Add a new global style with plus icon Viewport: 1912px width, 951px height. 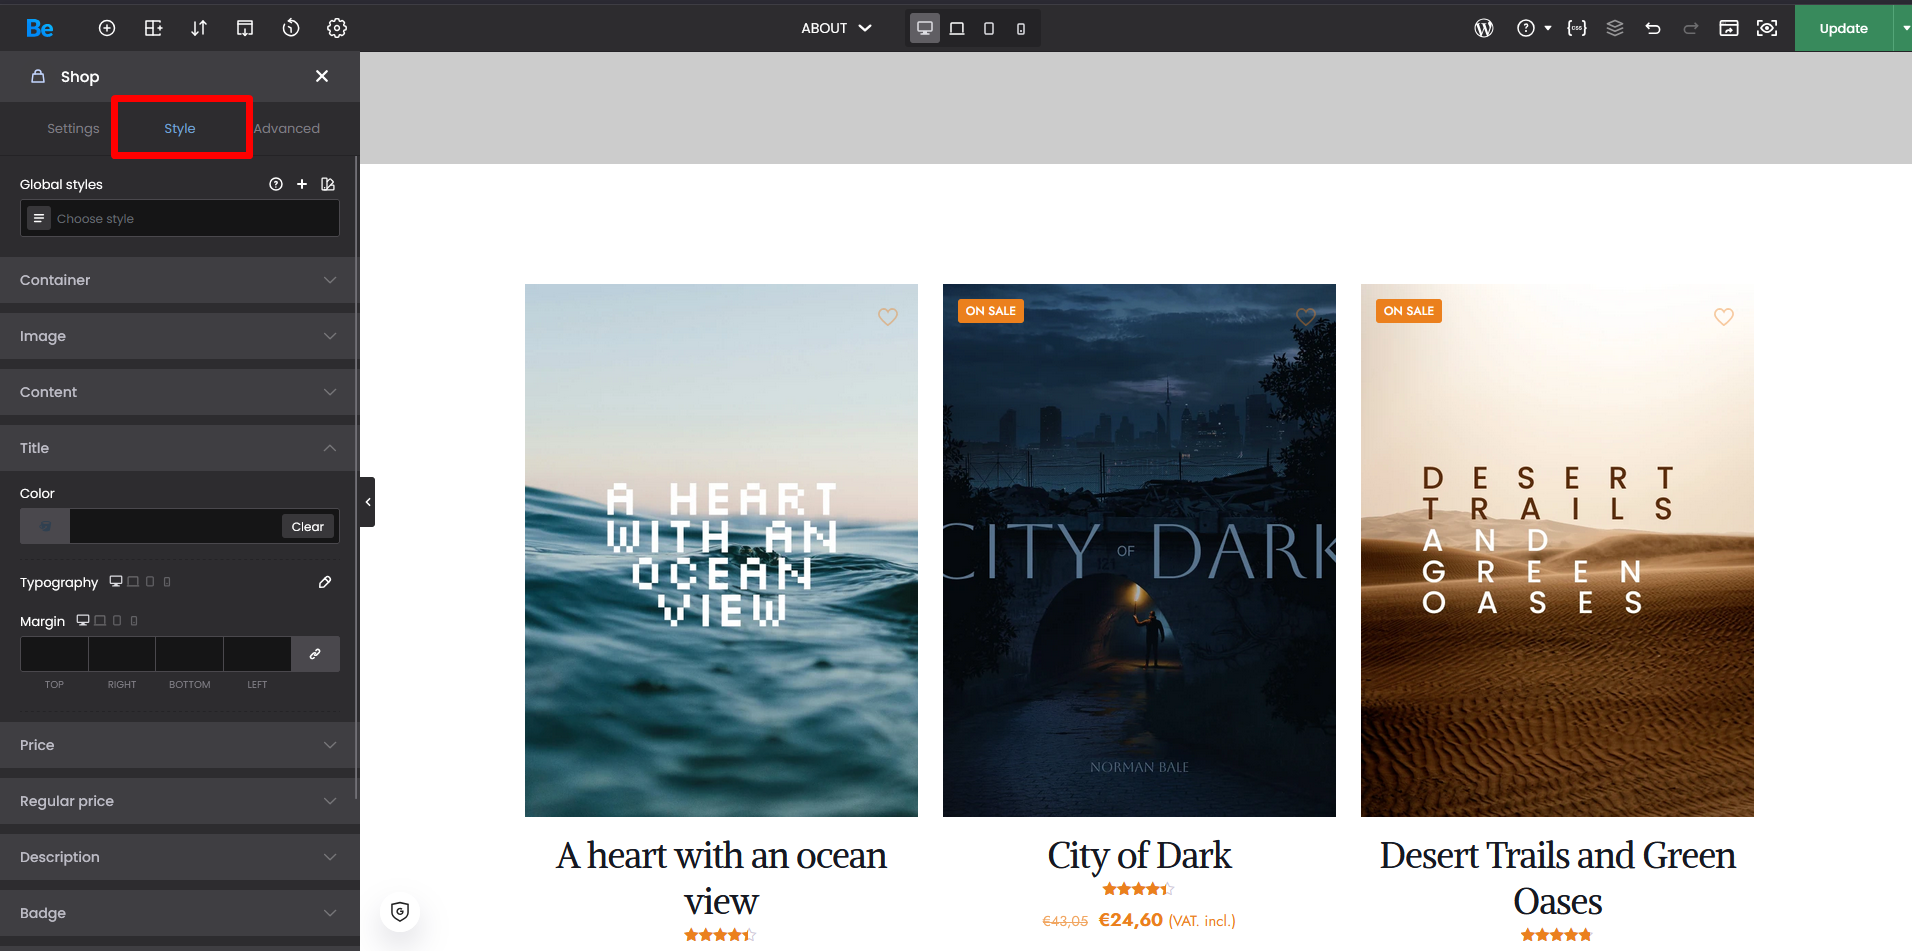coord(302,184)
